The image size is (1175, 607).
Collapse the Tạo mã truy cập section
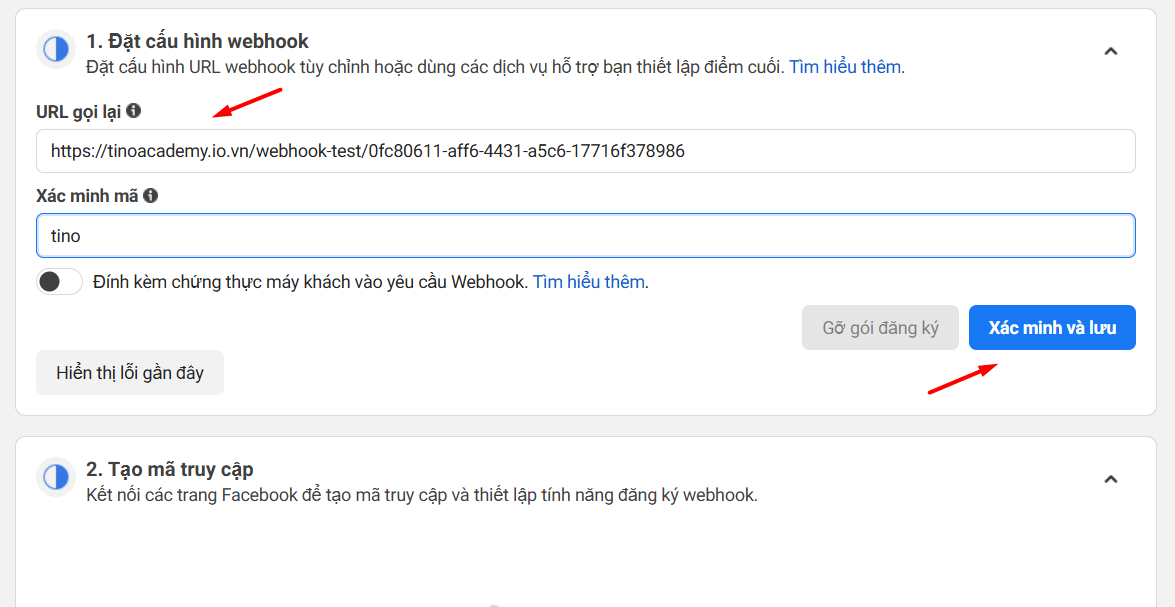point(1111,479)
